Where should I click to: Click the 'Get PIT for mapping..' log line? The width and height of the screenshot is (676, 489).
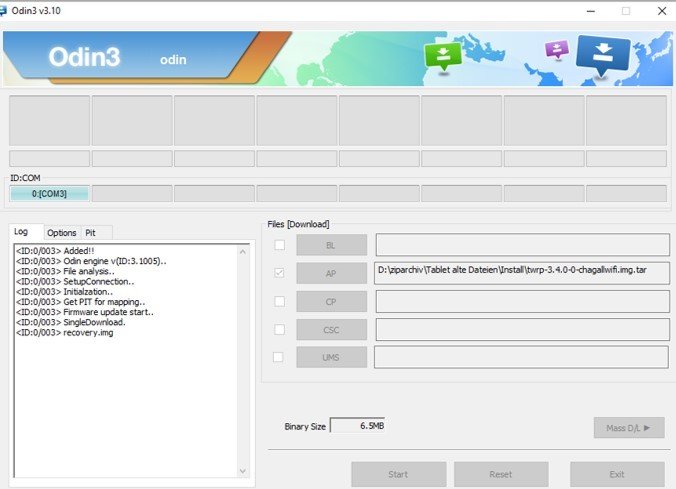pos(80,302)
